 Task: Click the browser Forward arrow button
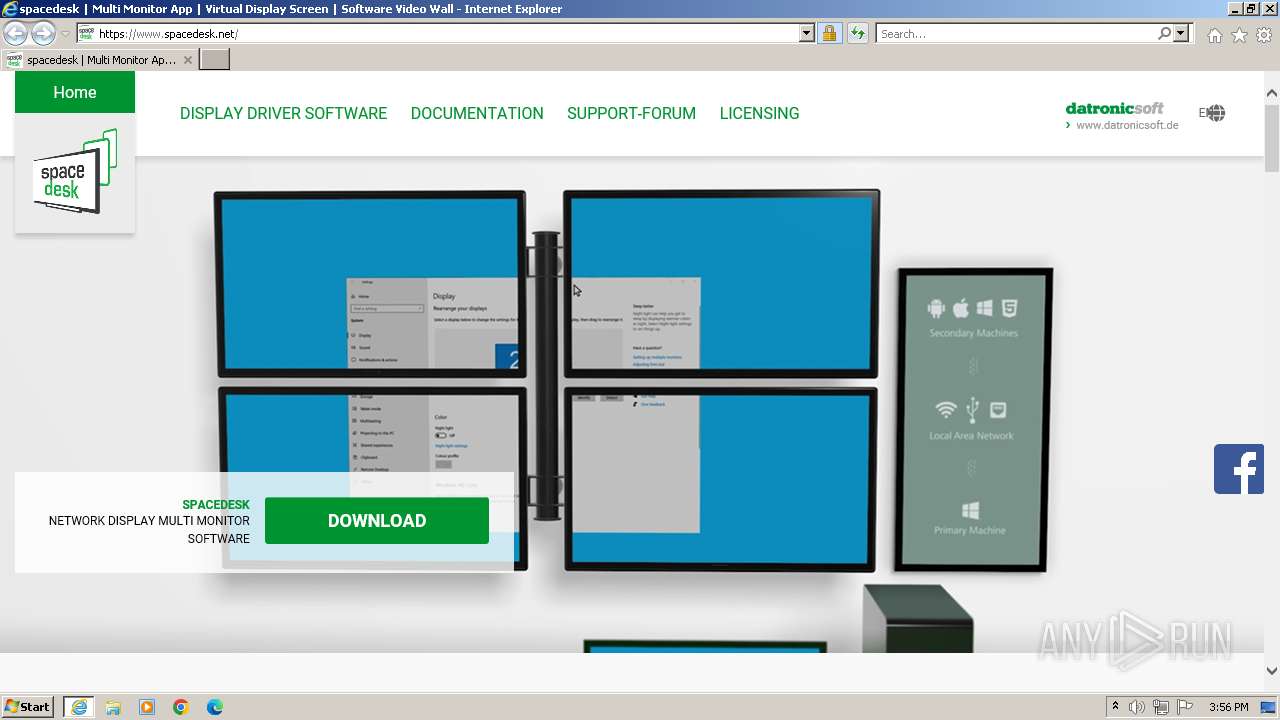(43, 33)
